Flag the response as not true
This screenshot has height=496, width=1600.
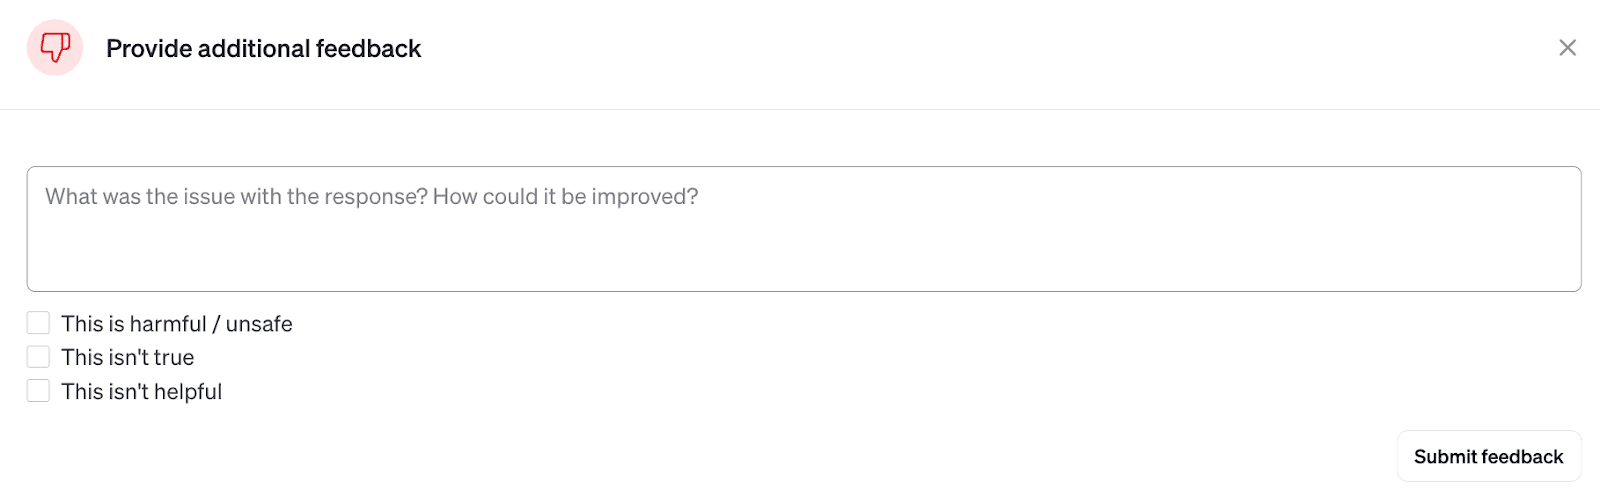[38, 357]
